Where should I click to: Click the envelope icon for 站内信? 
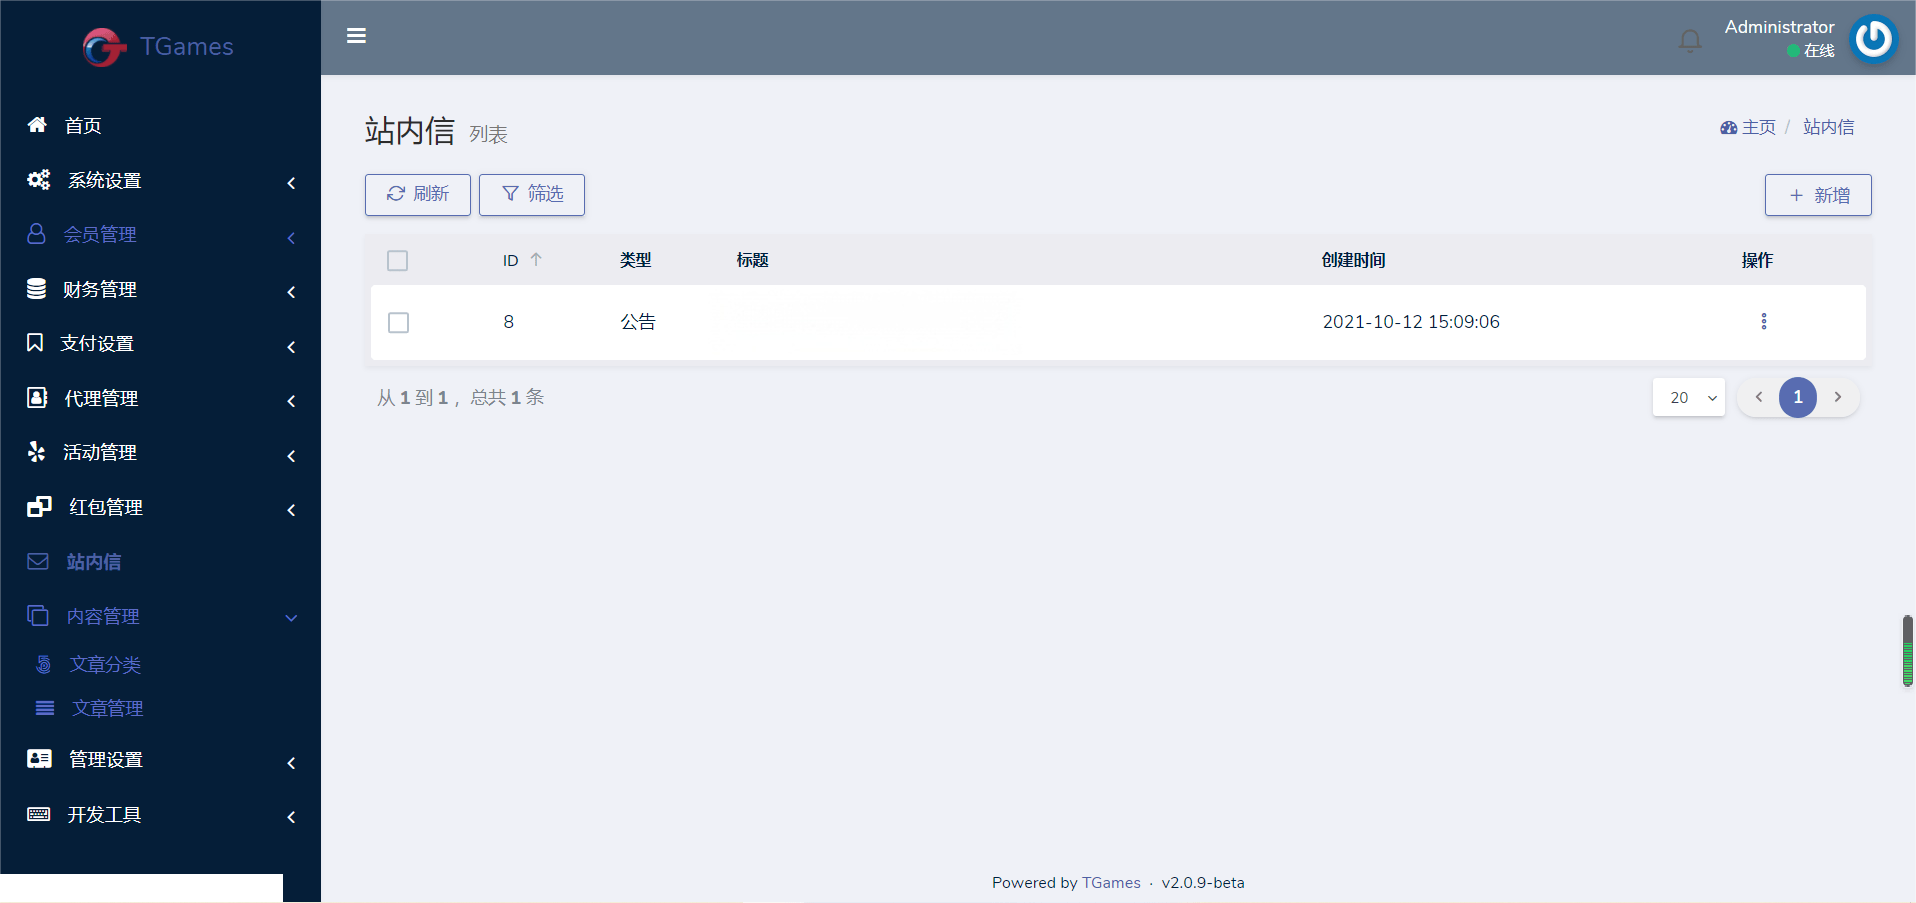point(38,562)
